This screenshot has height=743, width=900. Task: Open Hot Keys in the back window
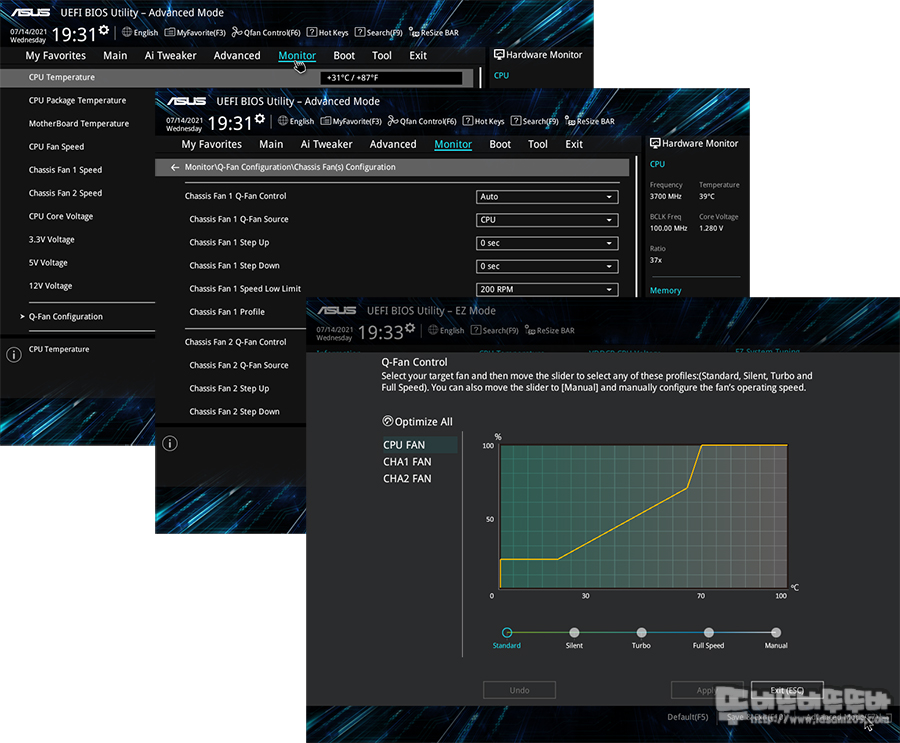point(328,33)
